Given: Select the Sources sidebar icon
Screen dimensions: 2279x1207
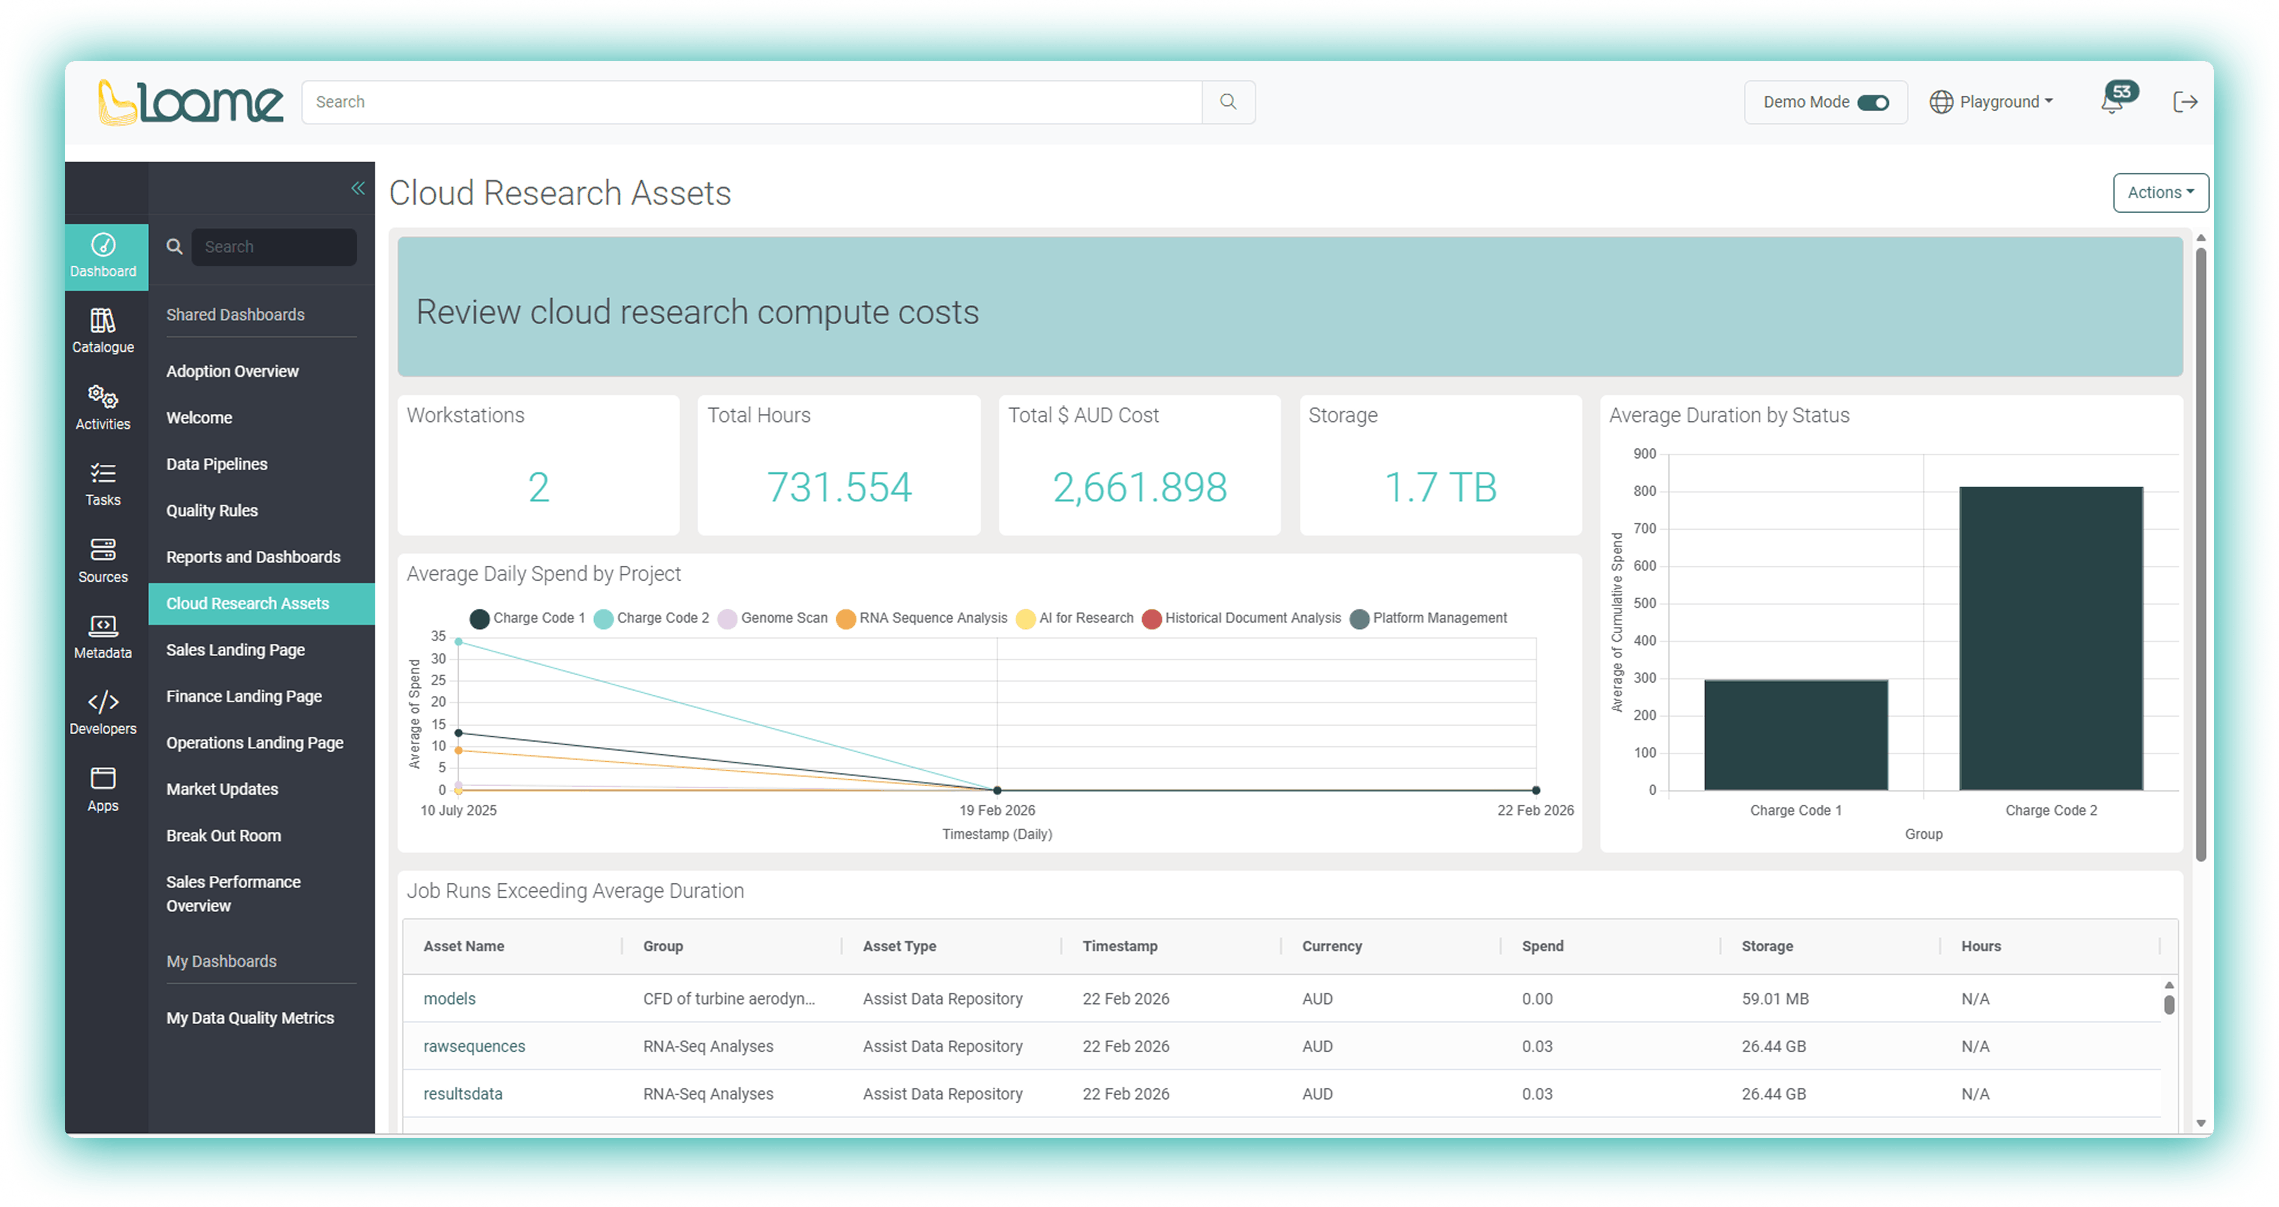Looking at the screenshot, I should click(x=104, y=560).
